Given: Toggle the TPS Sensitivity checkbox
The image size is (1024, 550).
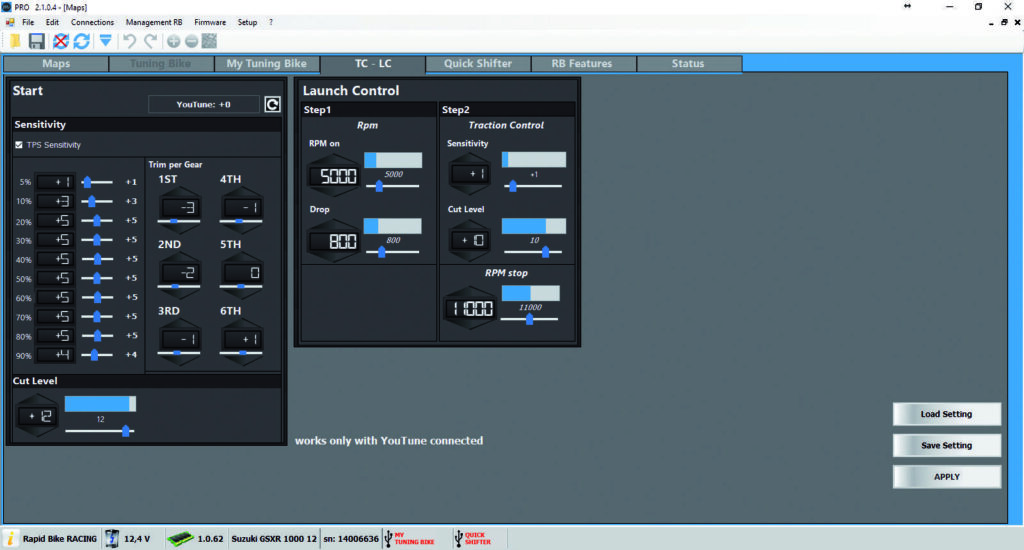Looking at the screenshot, I should tap(19, 145).
